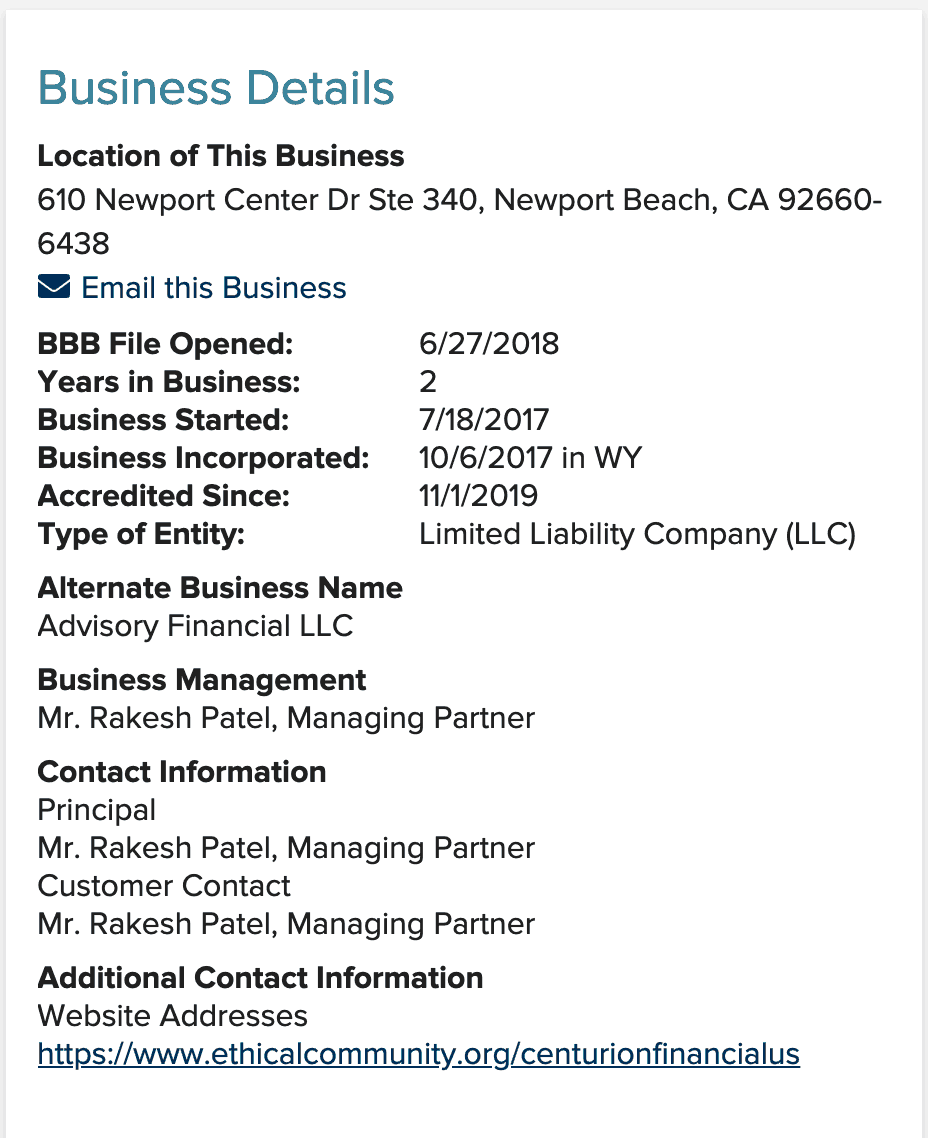928x1138 pixels.
Task: Click the Additional Contact Information heading
Action: [x=260, y=978]
